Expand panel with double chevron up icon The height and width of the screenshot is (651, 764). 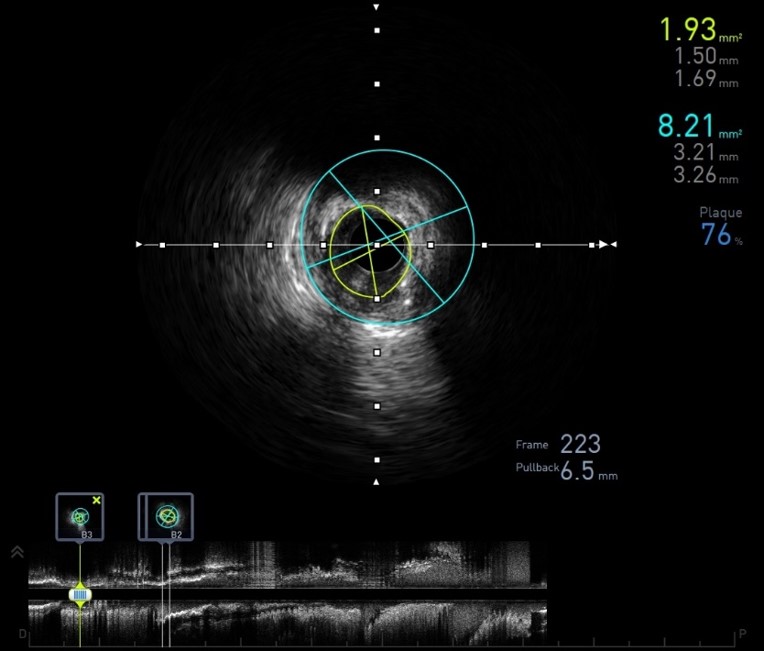[17, 551]
